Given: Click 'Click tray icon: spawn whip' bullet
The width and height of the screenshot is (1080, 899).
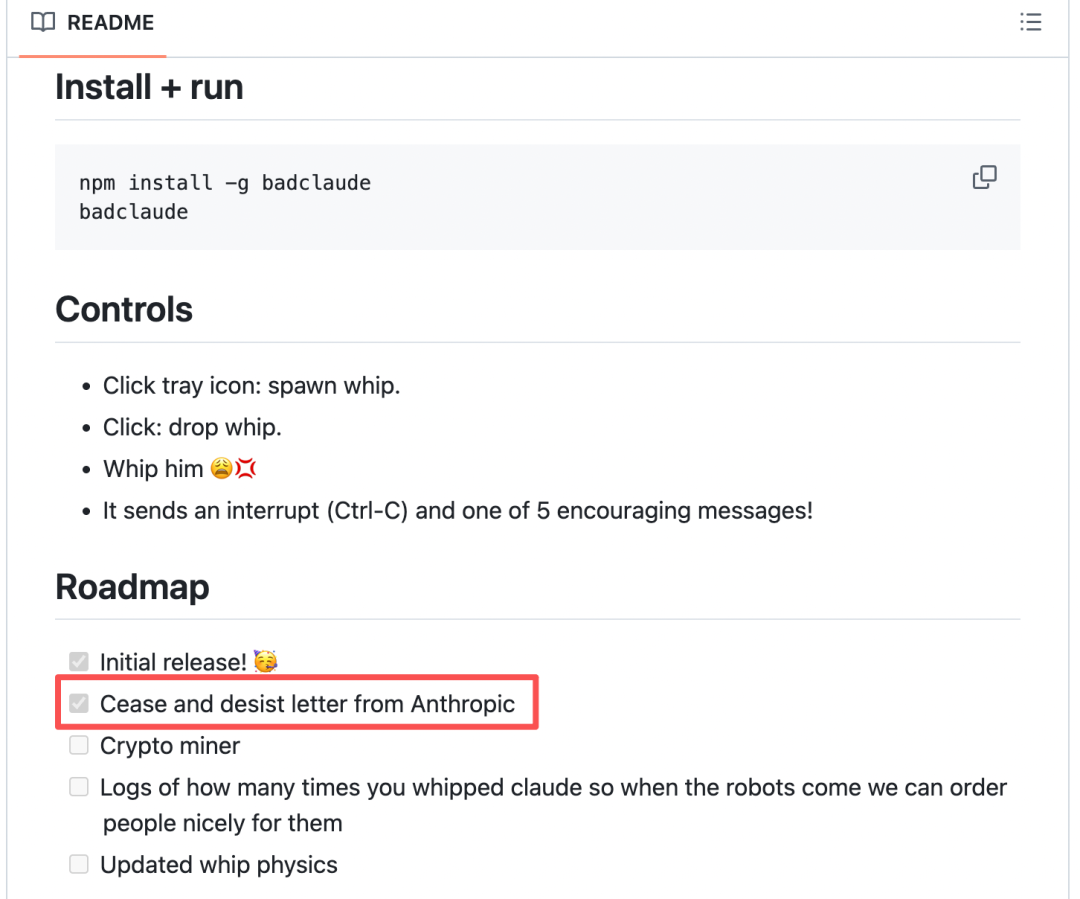Looking at the screenshot, I should pyautogui.click(x=251, y=385).
